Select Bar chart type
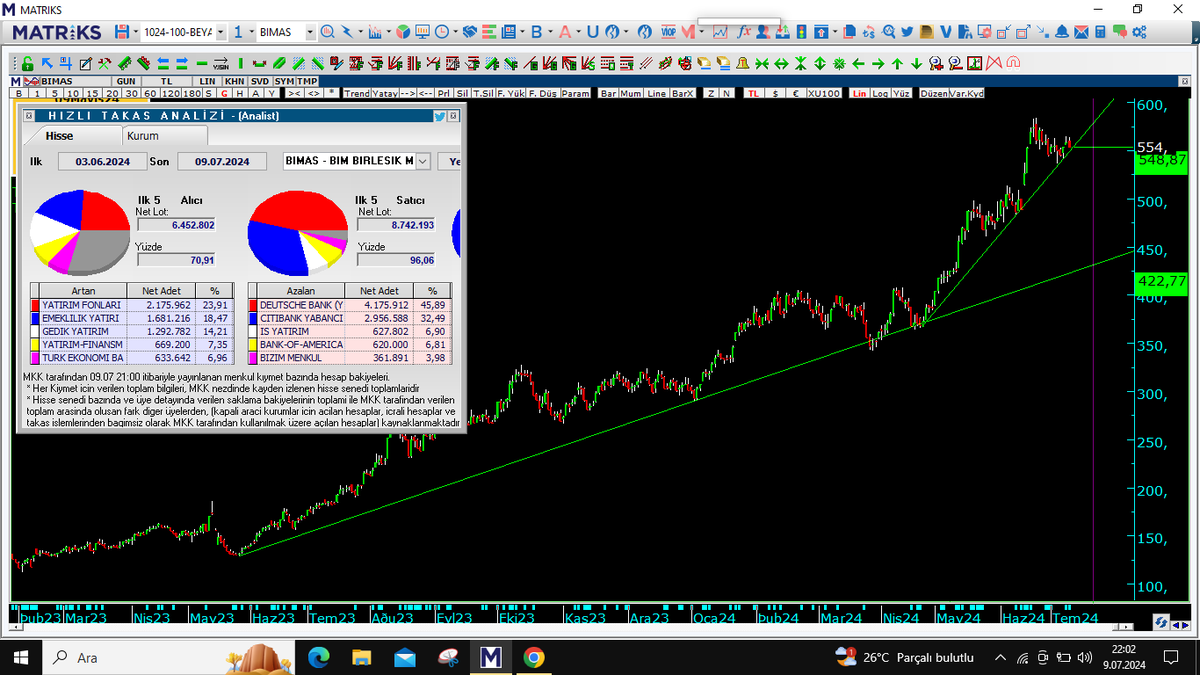 pos(609,93)
